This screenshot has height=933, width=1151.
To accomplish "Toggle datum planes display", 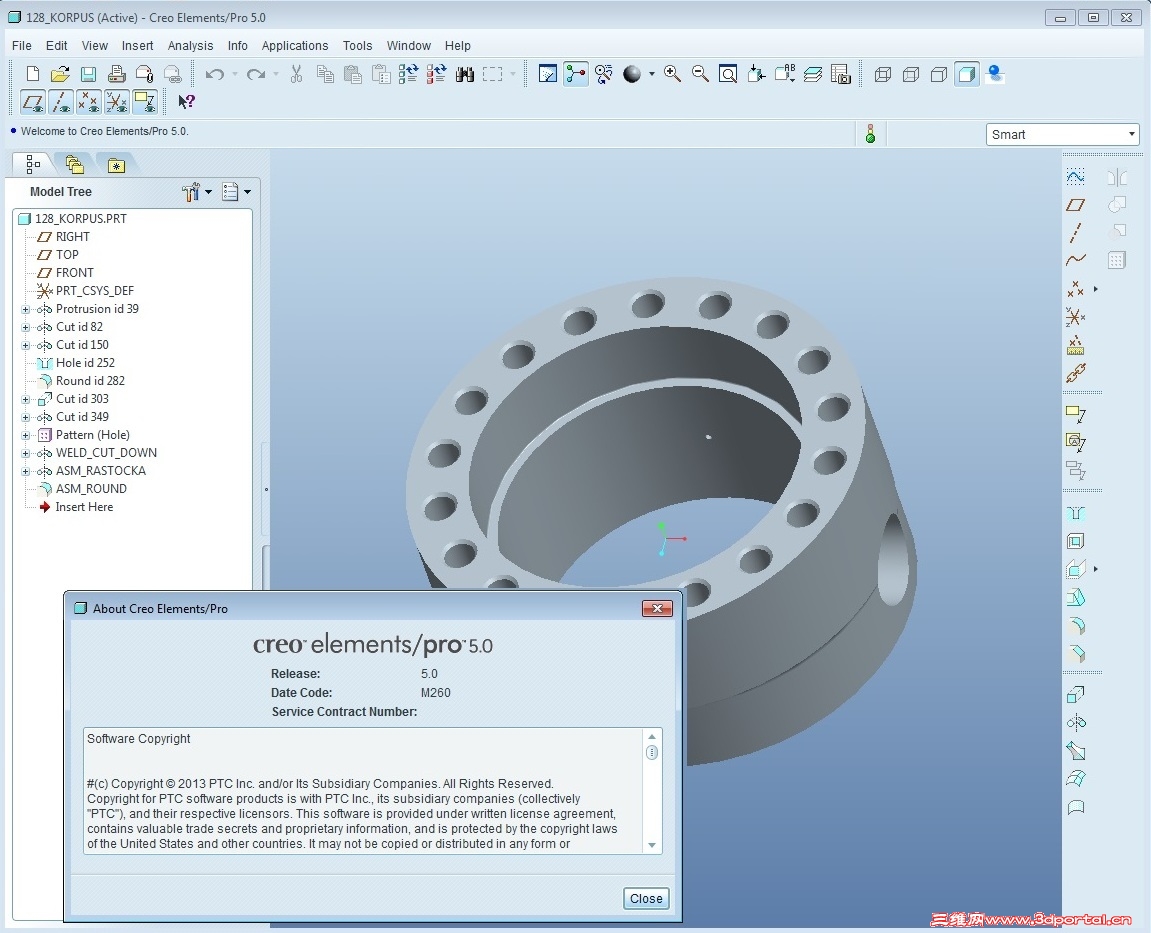I will tap(33, 101).
